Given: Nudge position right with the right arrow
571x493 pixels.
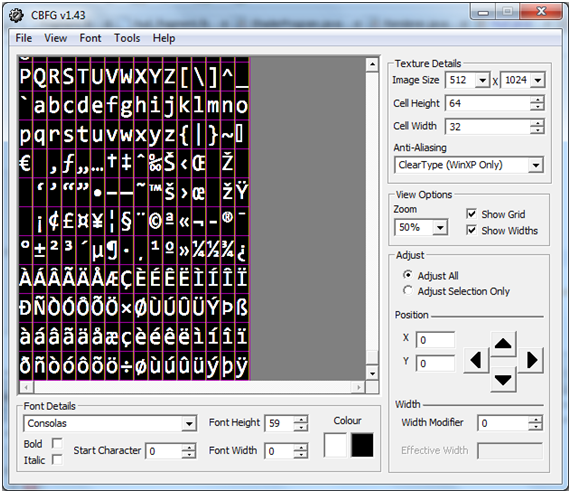Looking at the screenshot, I should click(x=531, y=360).
